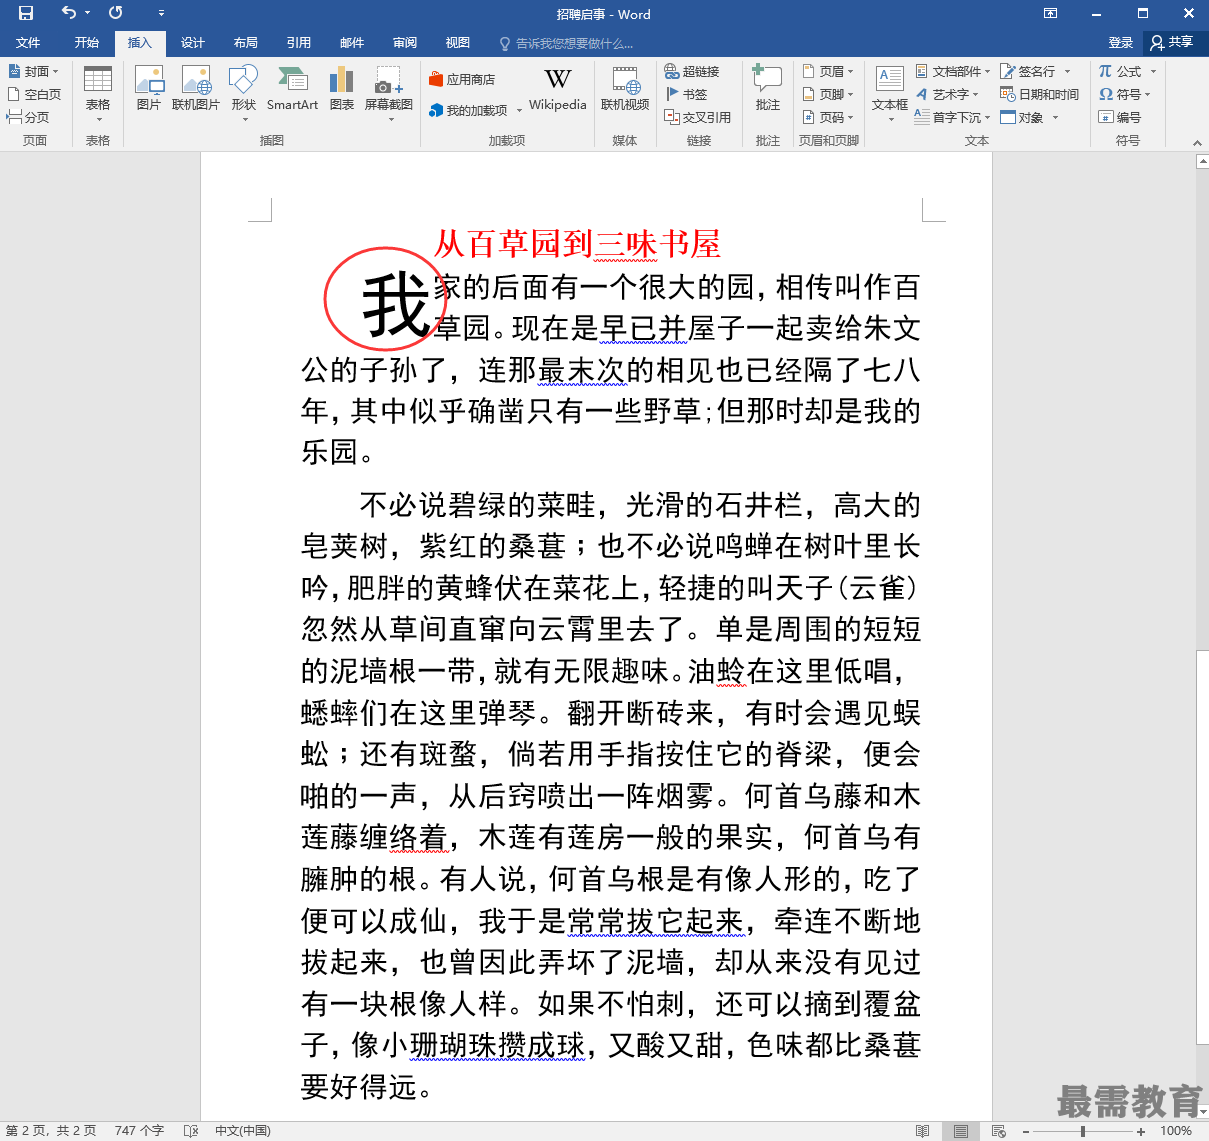Open the 公式 equation menu
The height and width of the screenshot is (1141, 1209).
(1127, 72)
